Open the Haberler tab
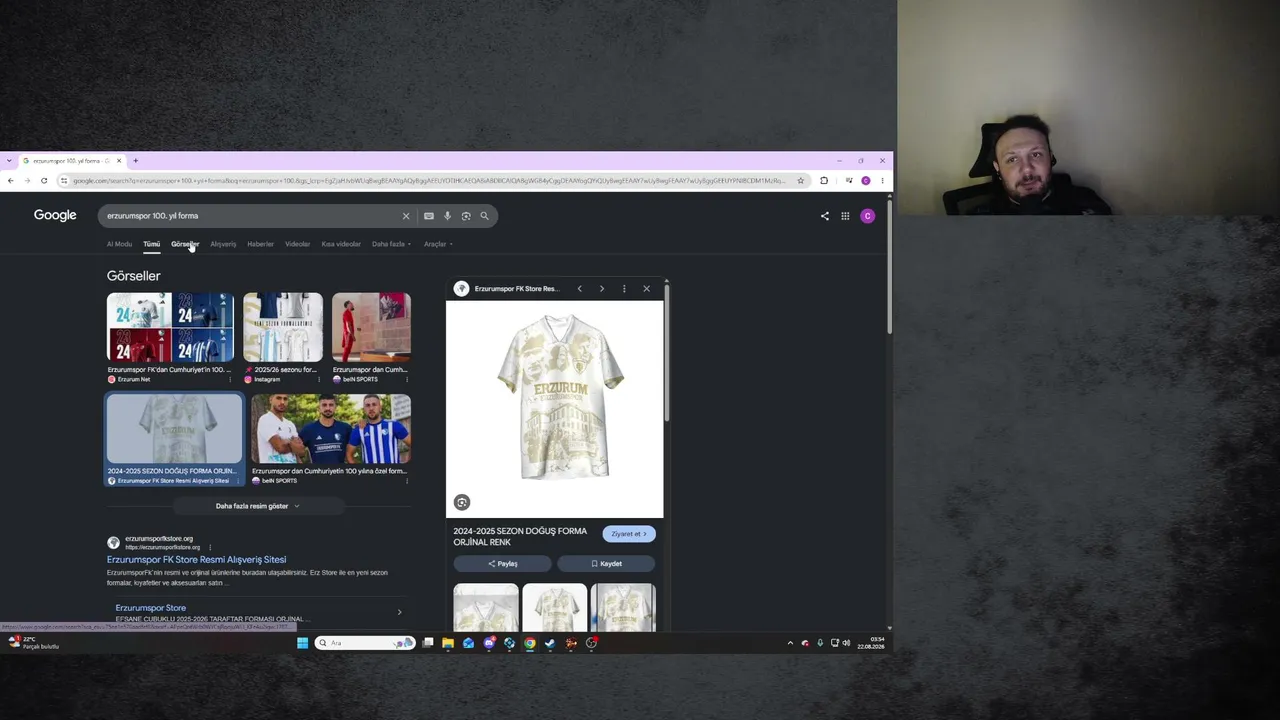The image size is (1280, 720). (x=260, y=244)
